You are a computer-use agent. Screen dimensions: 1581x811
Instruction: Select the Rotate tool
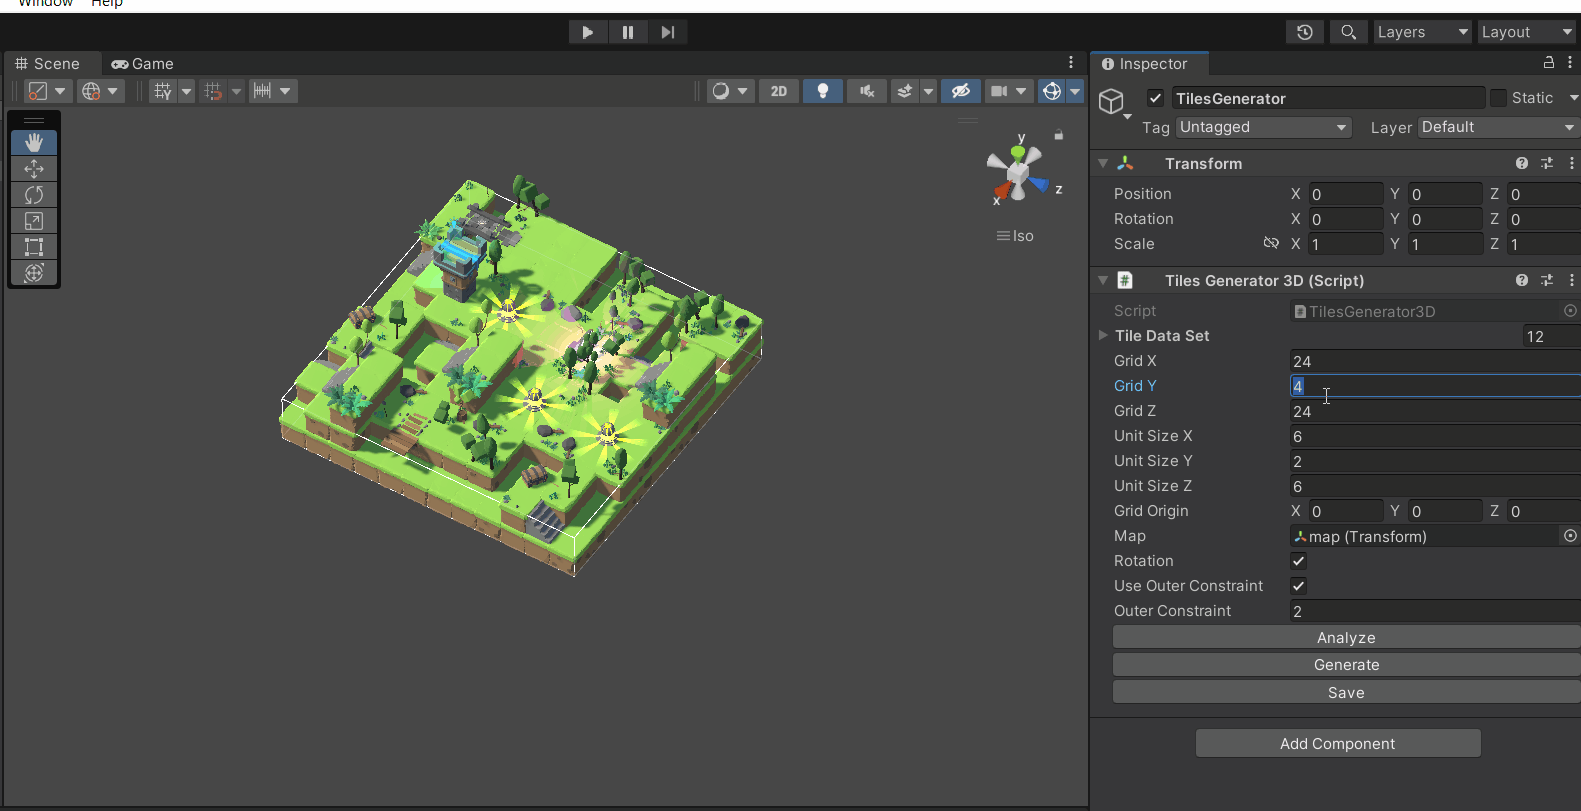pyautogui.click(x=34, y=195)
